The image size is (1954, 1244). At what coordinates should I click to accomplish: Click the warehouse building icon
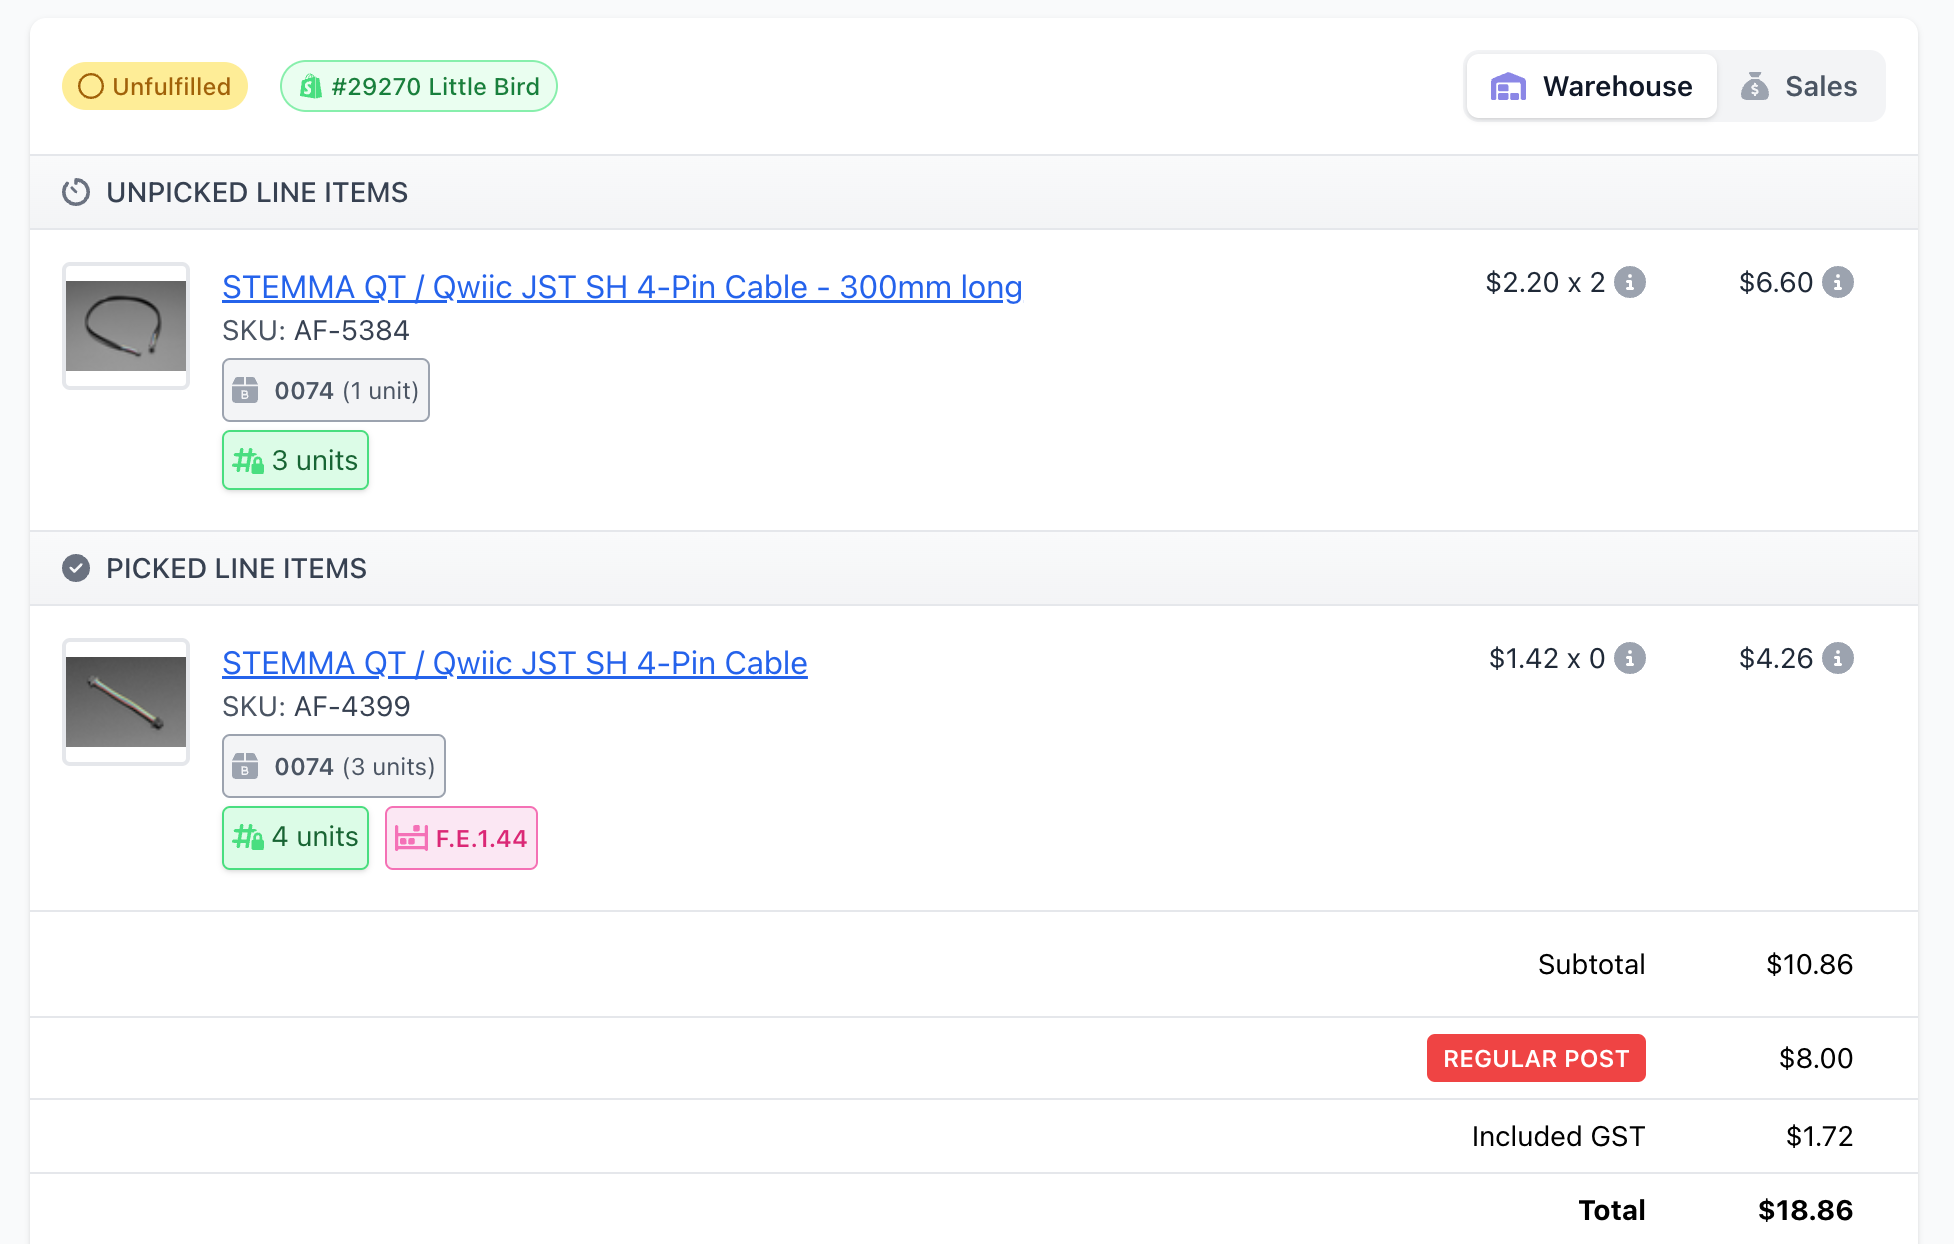point(1508,87)
